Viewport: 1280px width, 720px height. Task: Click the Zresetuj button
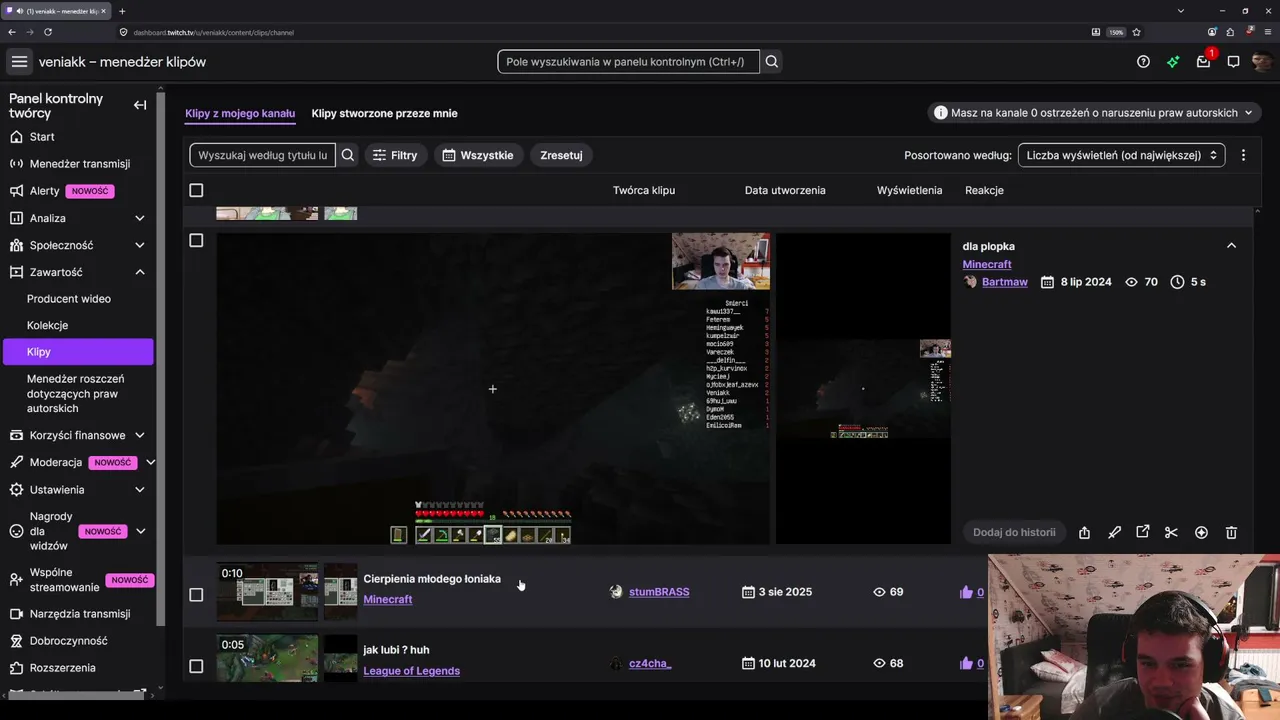coord(561,155)
